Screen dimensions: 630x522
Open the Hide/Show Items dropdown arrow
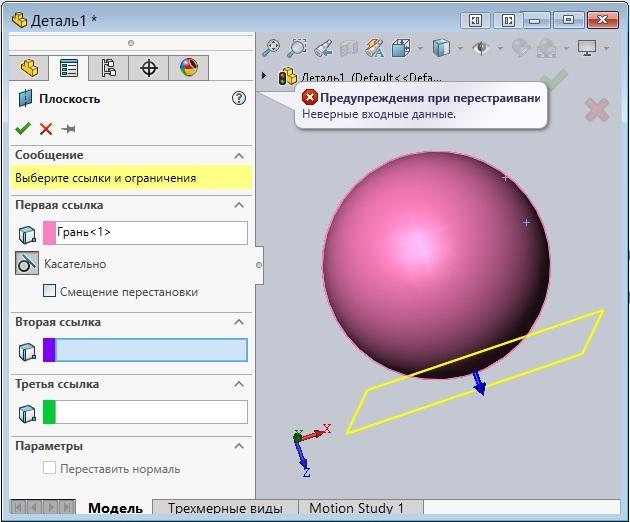500,49
